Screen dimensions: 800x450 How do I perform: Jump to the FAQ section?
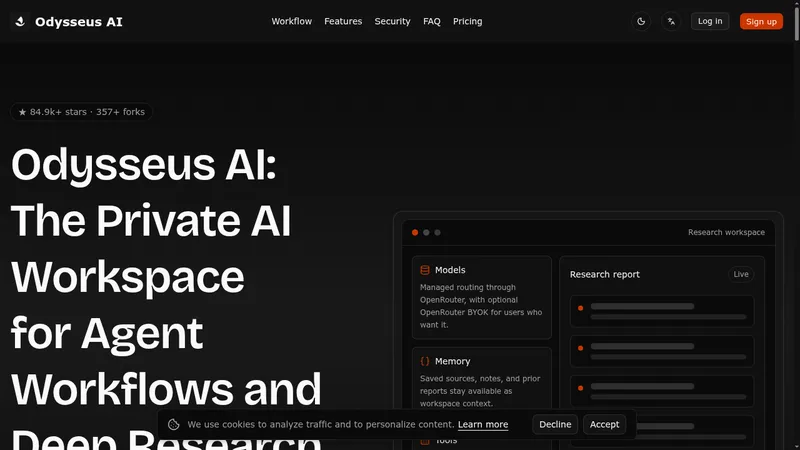click(x=432, y=21)
